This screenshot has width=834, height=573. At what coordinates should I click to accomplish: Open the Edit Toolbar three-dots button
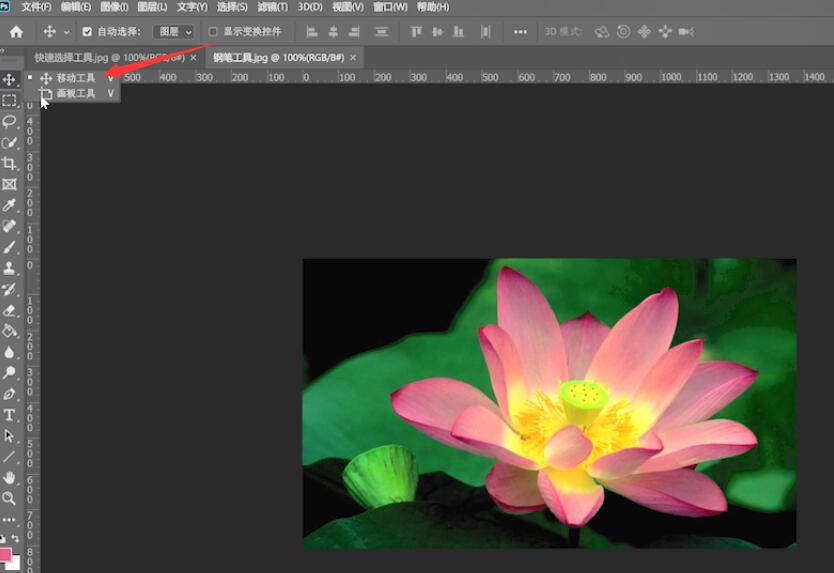pos(9,519)
